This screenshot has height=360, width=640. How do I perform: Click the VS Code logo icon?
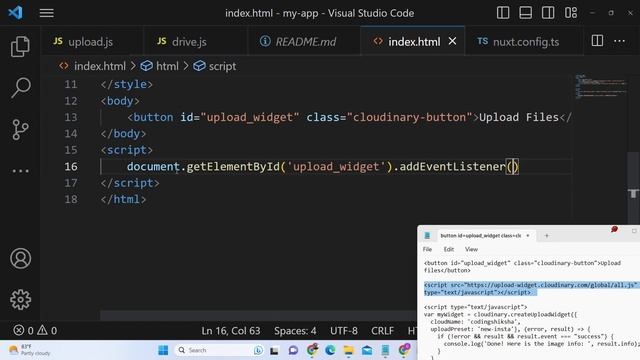point(16,13)
